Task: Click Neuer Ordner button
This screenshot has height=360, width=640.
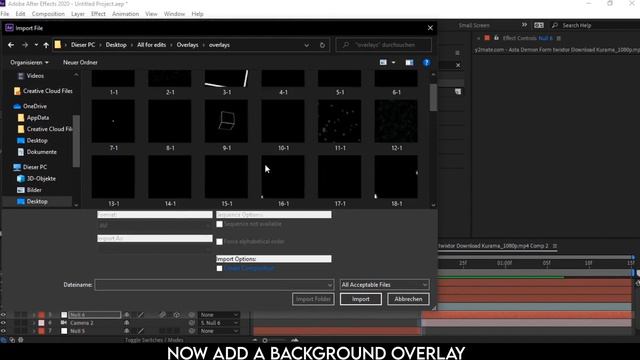Action: (x=80, y=62)
